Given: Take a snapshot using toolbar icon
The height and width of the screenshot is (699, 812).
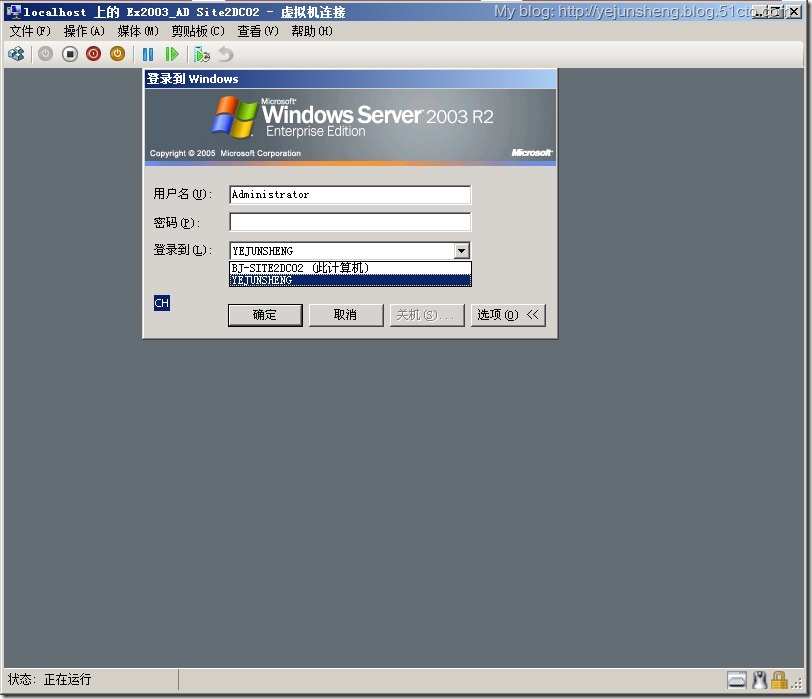Looking at the screenshot, I should (x=201, y=54).
